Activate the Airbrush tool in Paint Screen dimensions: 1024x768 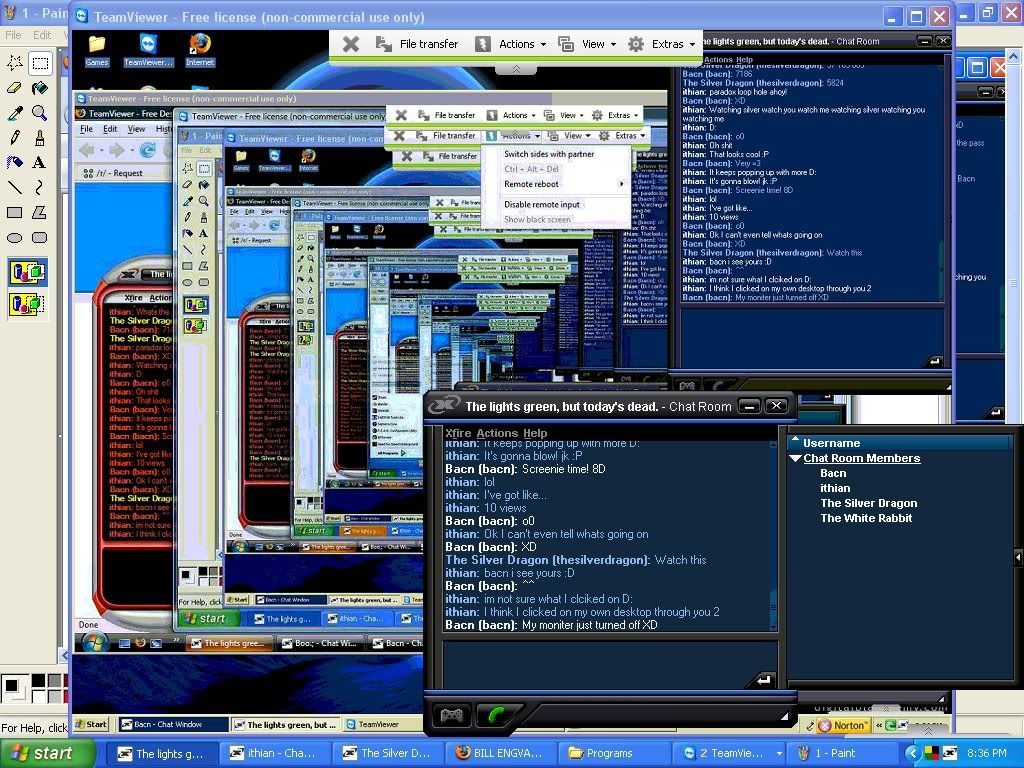15,162
